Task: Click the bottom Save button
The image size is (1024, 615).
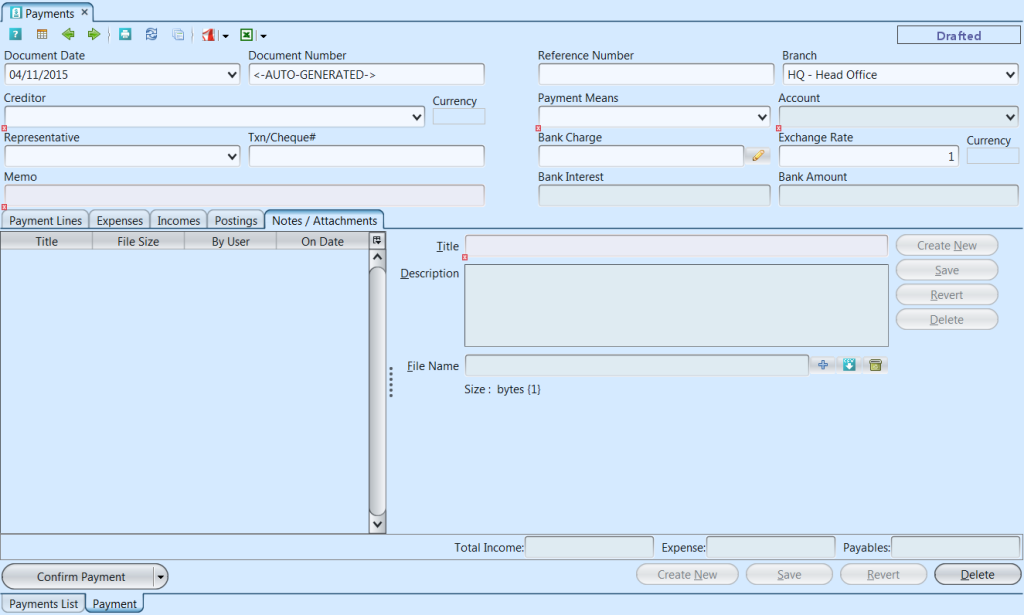Action: click(789, 575)
